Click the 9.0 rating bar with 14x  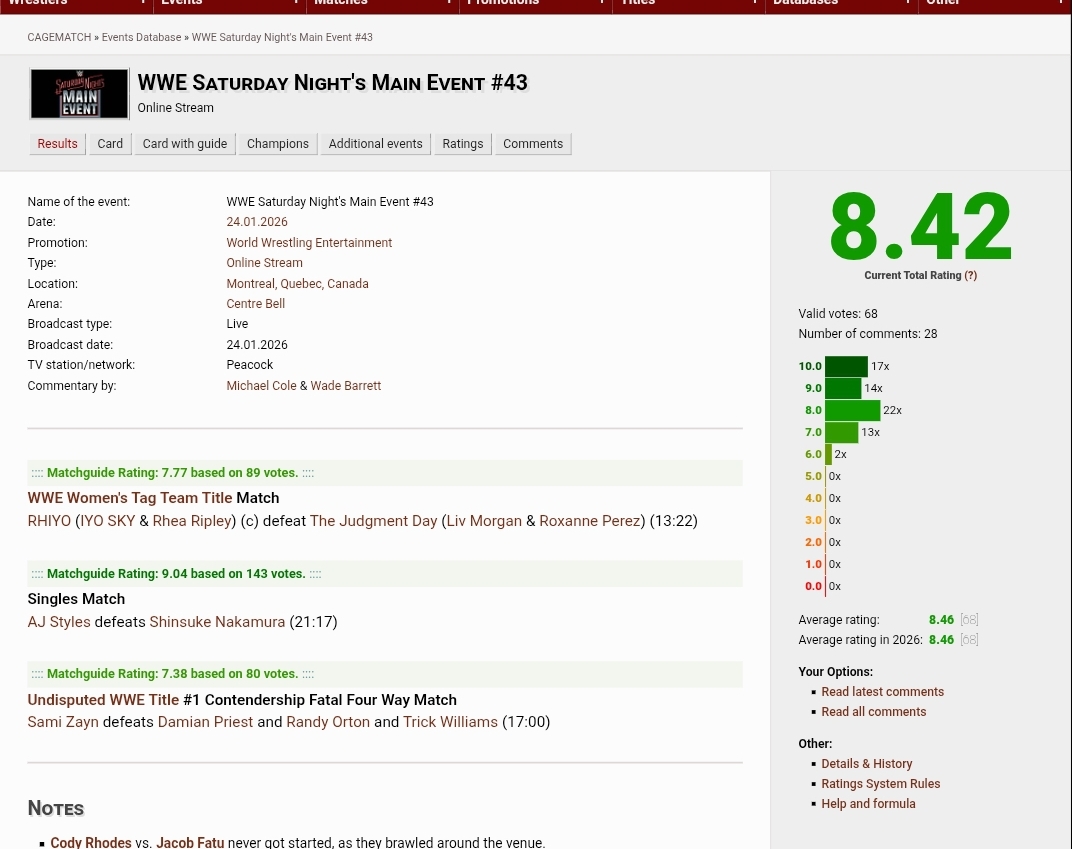[843, 388]
